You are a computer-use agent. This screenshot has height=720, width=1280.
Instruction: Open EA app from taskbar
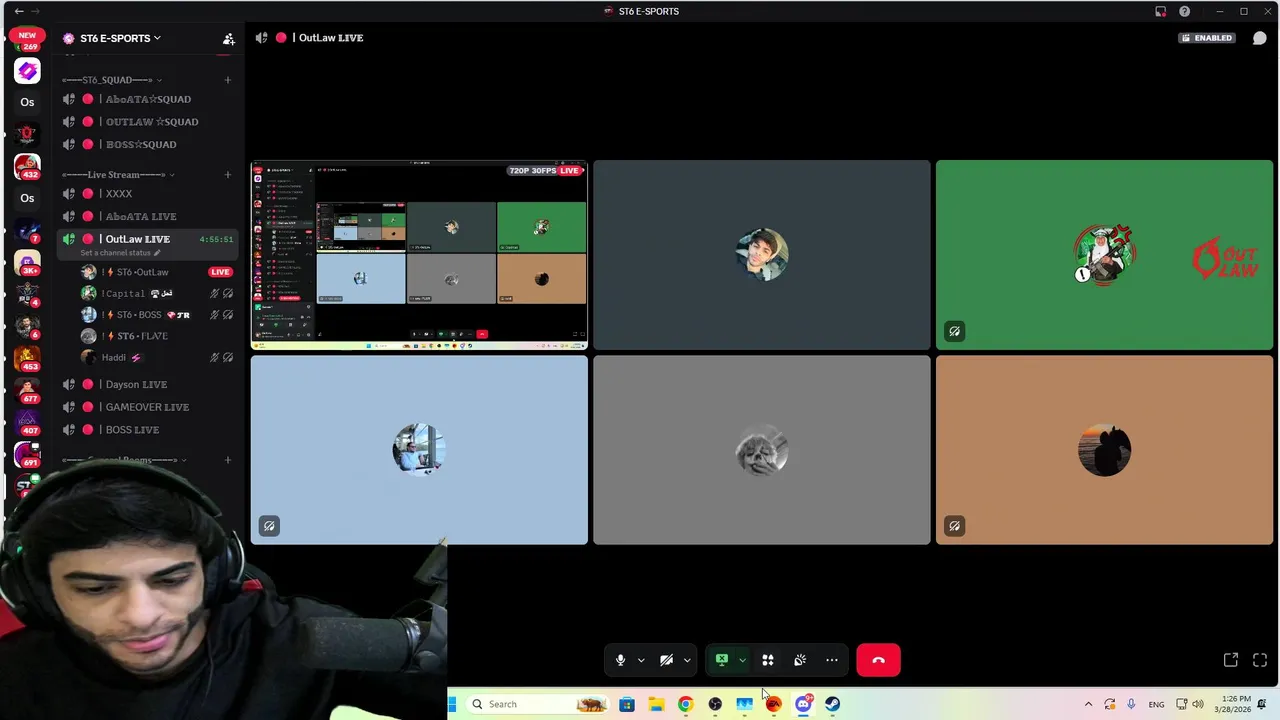click(773, 704)
